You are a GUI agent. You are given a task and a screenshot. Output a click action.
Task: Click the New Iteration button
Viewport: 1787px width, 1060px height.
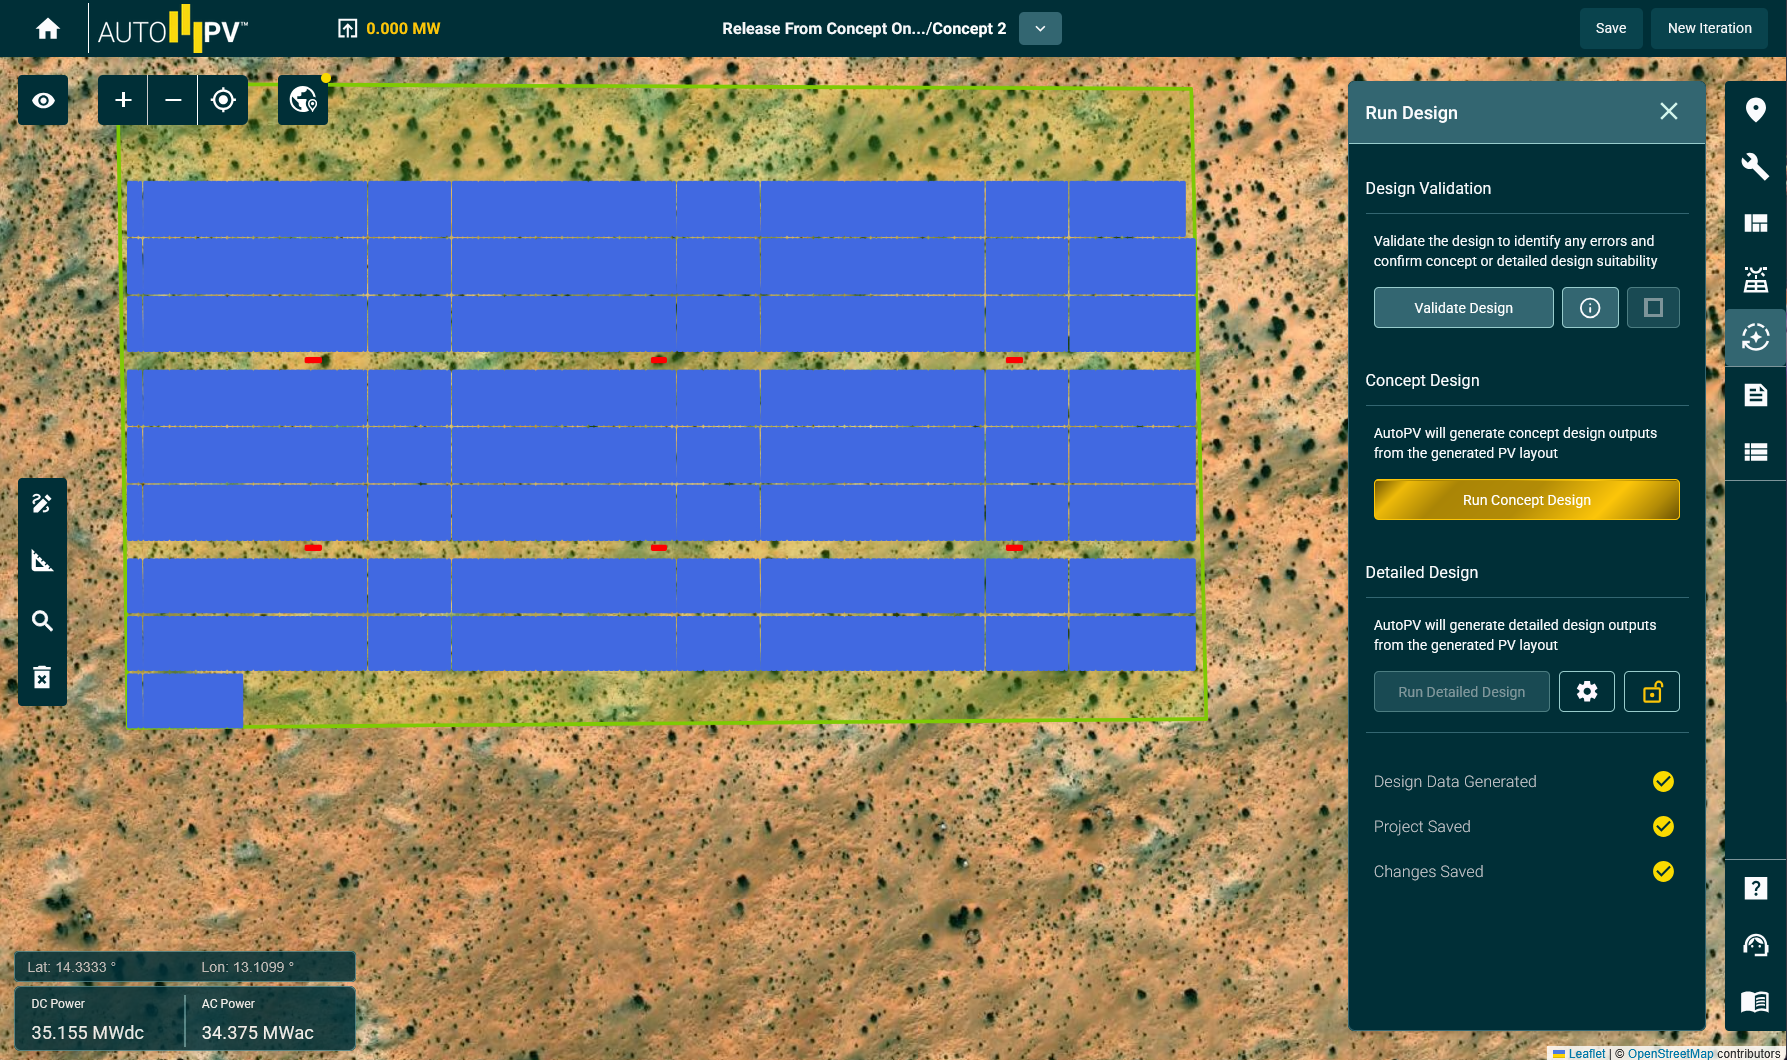point(1709,29)
